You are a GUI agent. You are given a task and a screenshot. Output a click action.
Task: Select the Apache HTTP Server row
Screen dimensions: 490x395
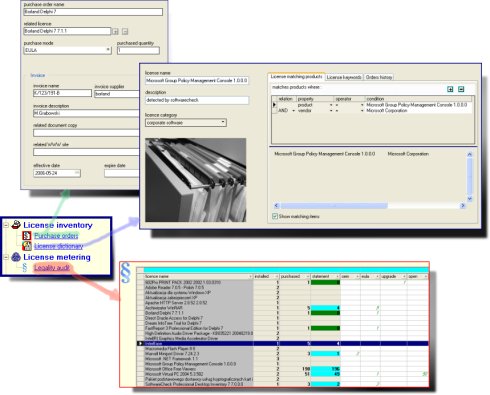(282, 303)
